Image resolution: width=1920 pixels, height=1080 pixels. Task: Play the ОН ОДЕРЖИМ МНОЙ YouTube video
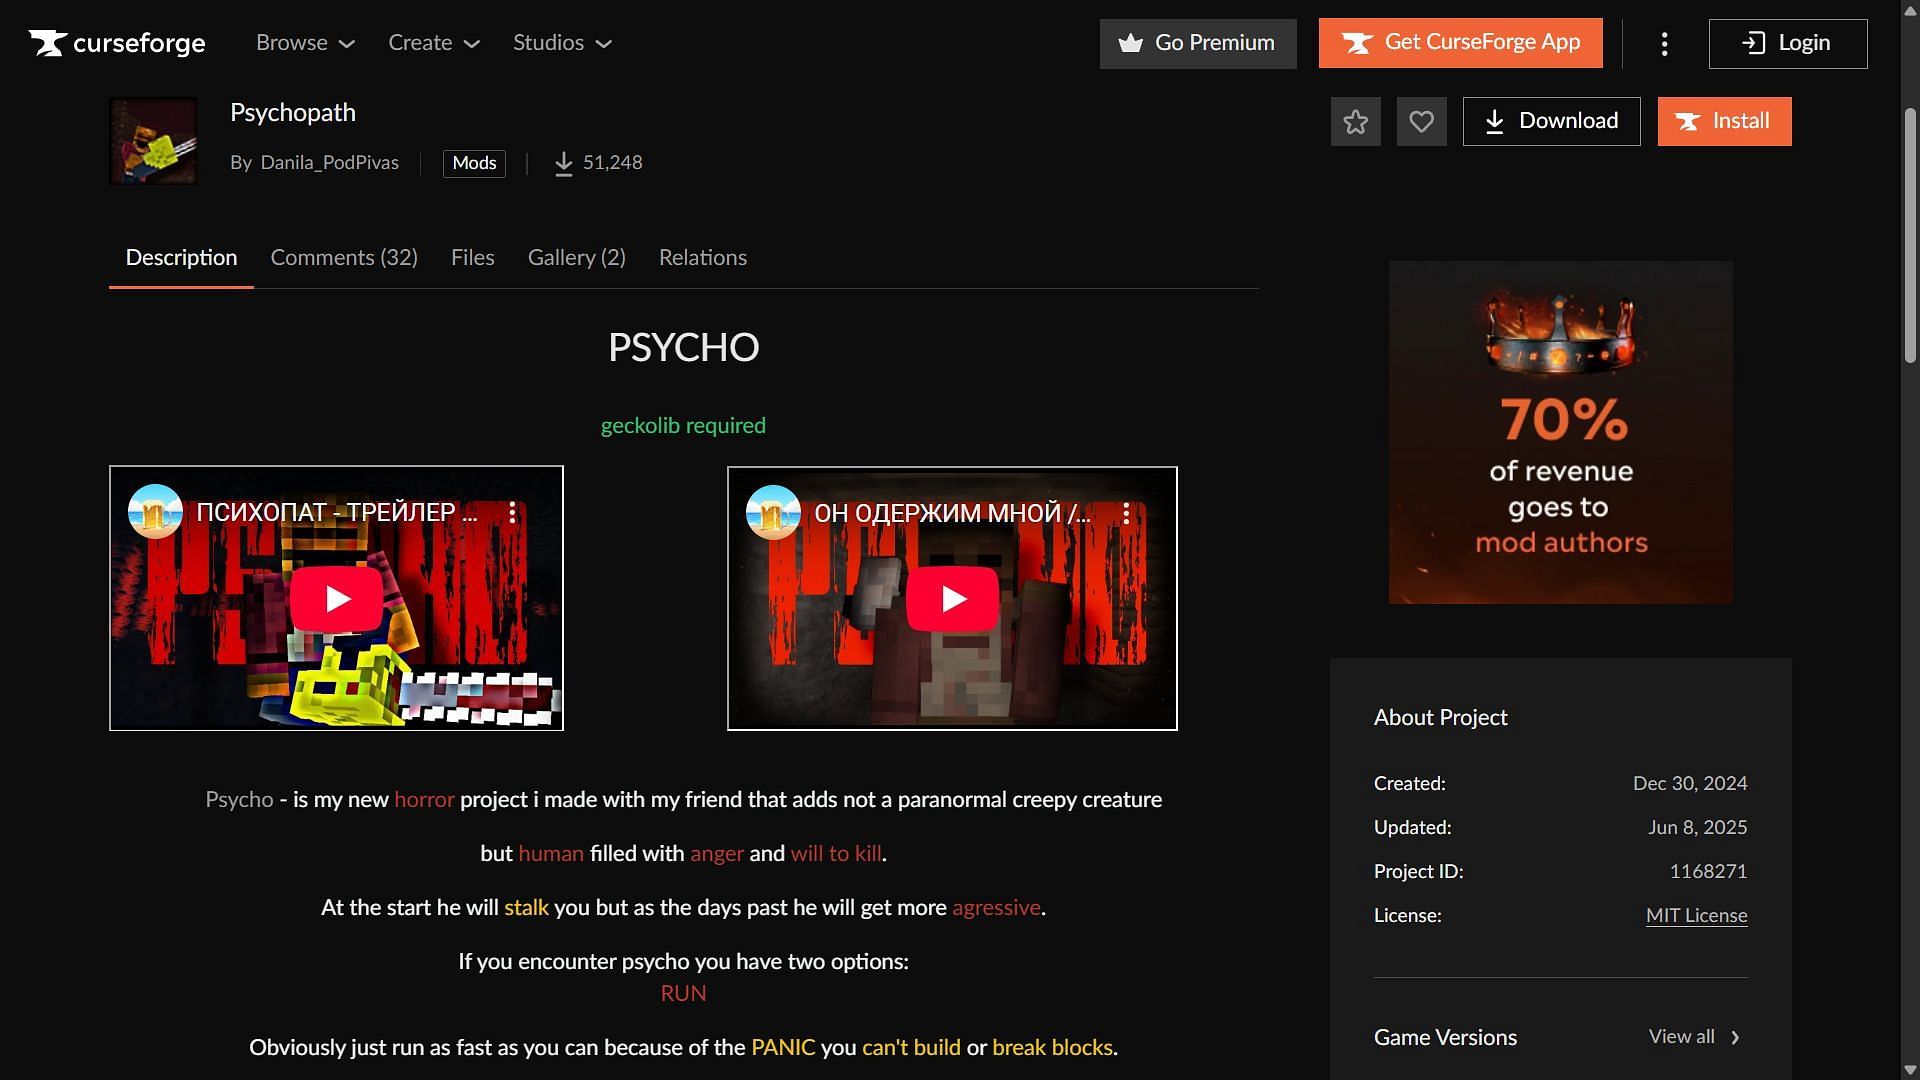point(953,599)
